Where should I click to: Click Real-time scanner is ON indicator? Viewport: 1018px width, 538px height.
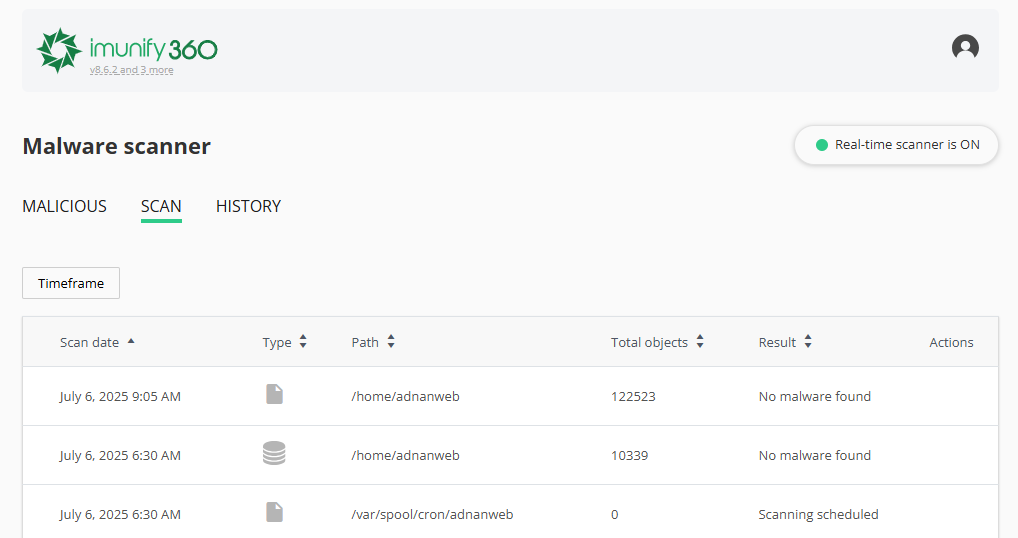(896, 145)
